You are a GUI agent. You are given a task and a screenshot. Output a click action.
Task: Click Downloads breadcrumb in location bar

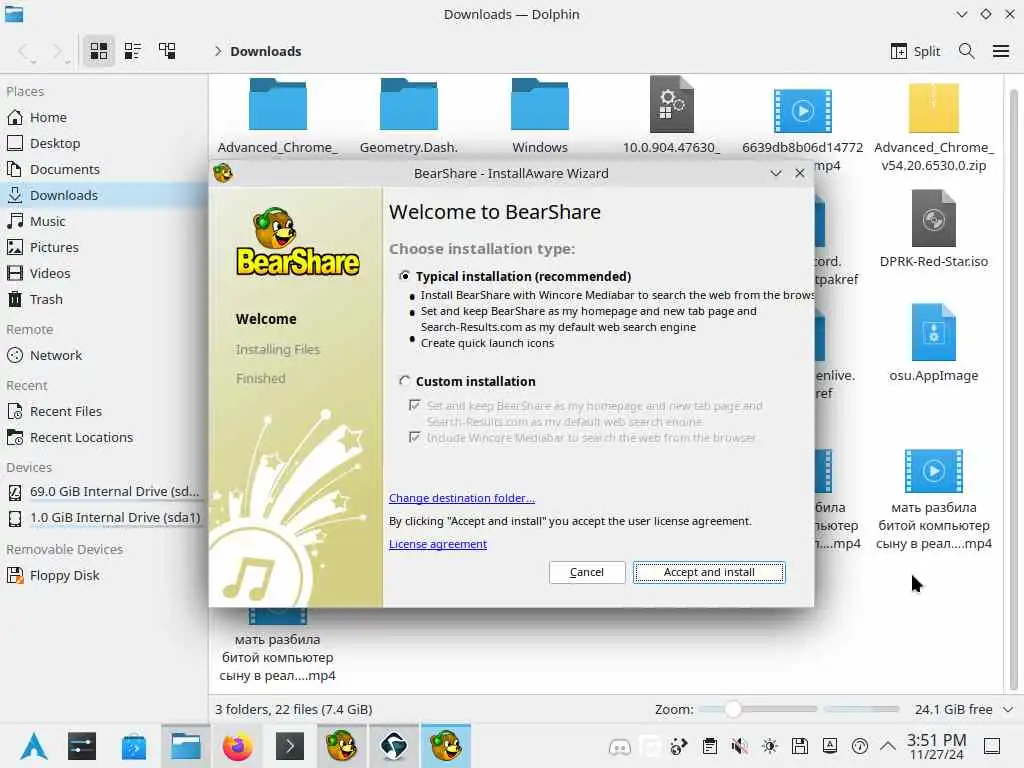click(266, 51)
